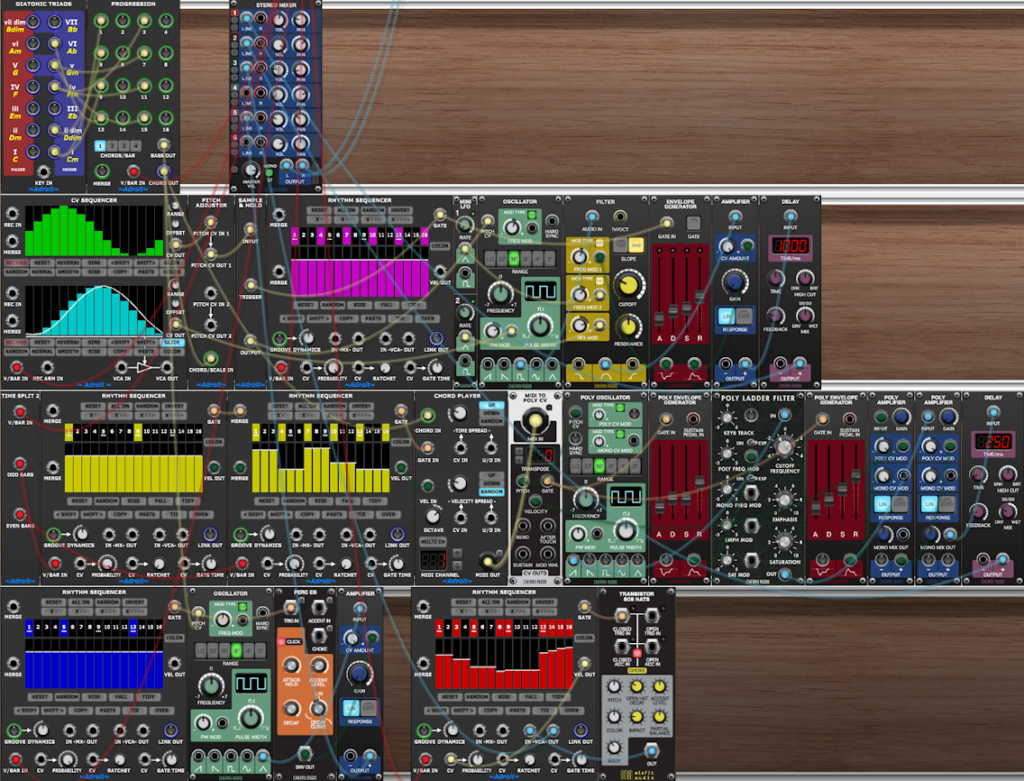Click MIDI IN jack on MIDI to Poly CV
The width and height of the screenshot is (1024, 781).
click(535, 421)
